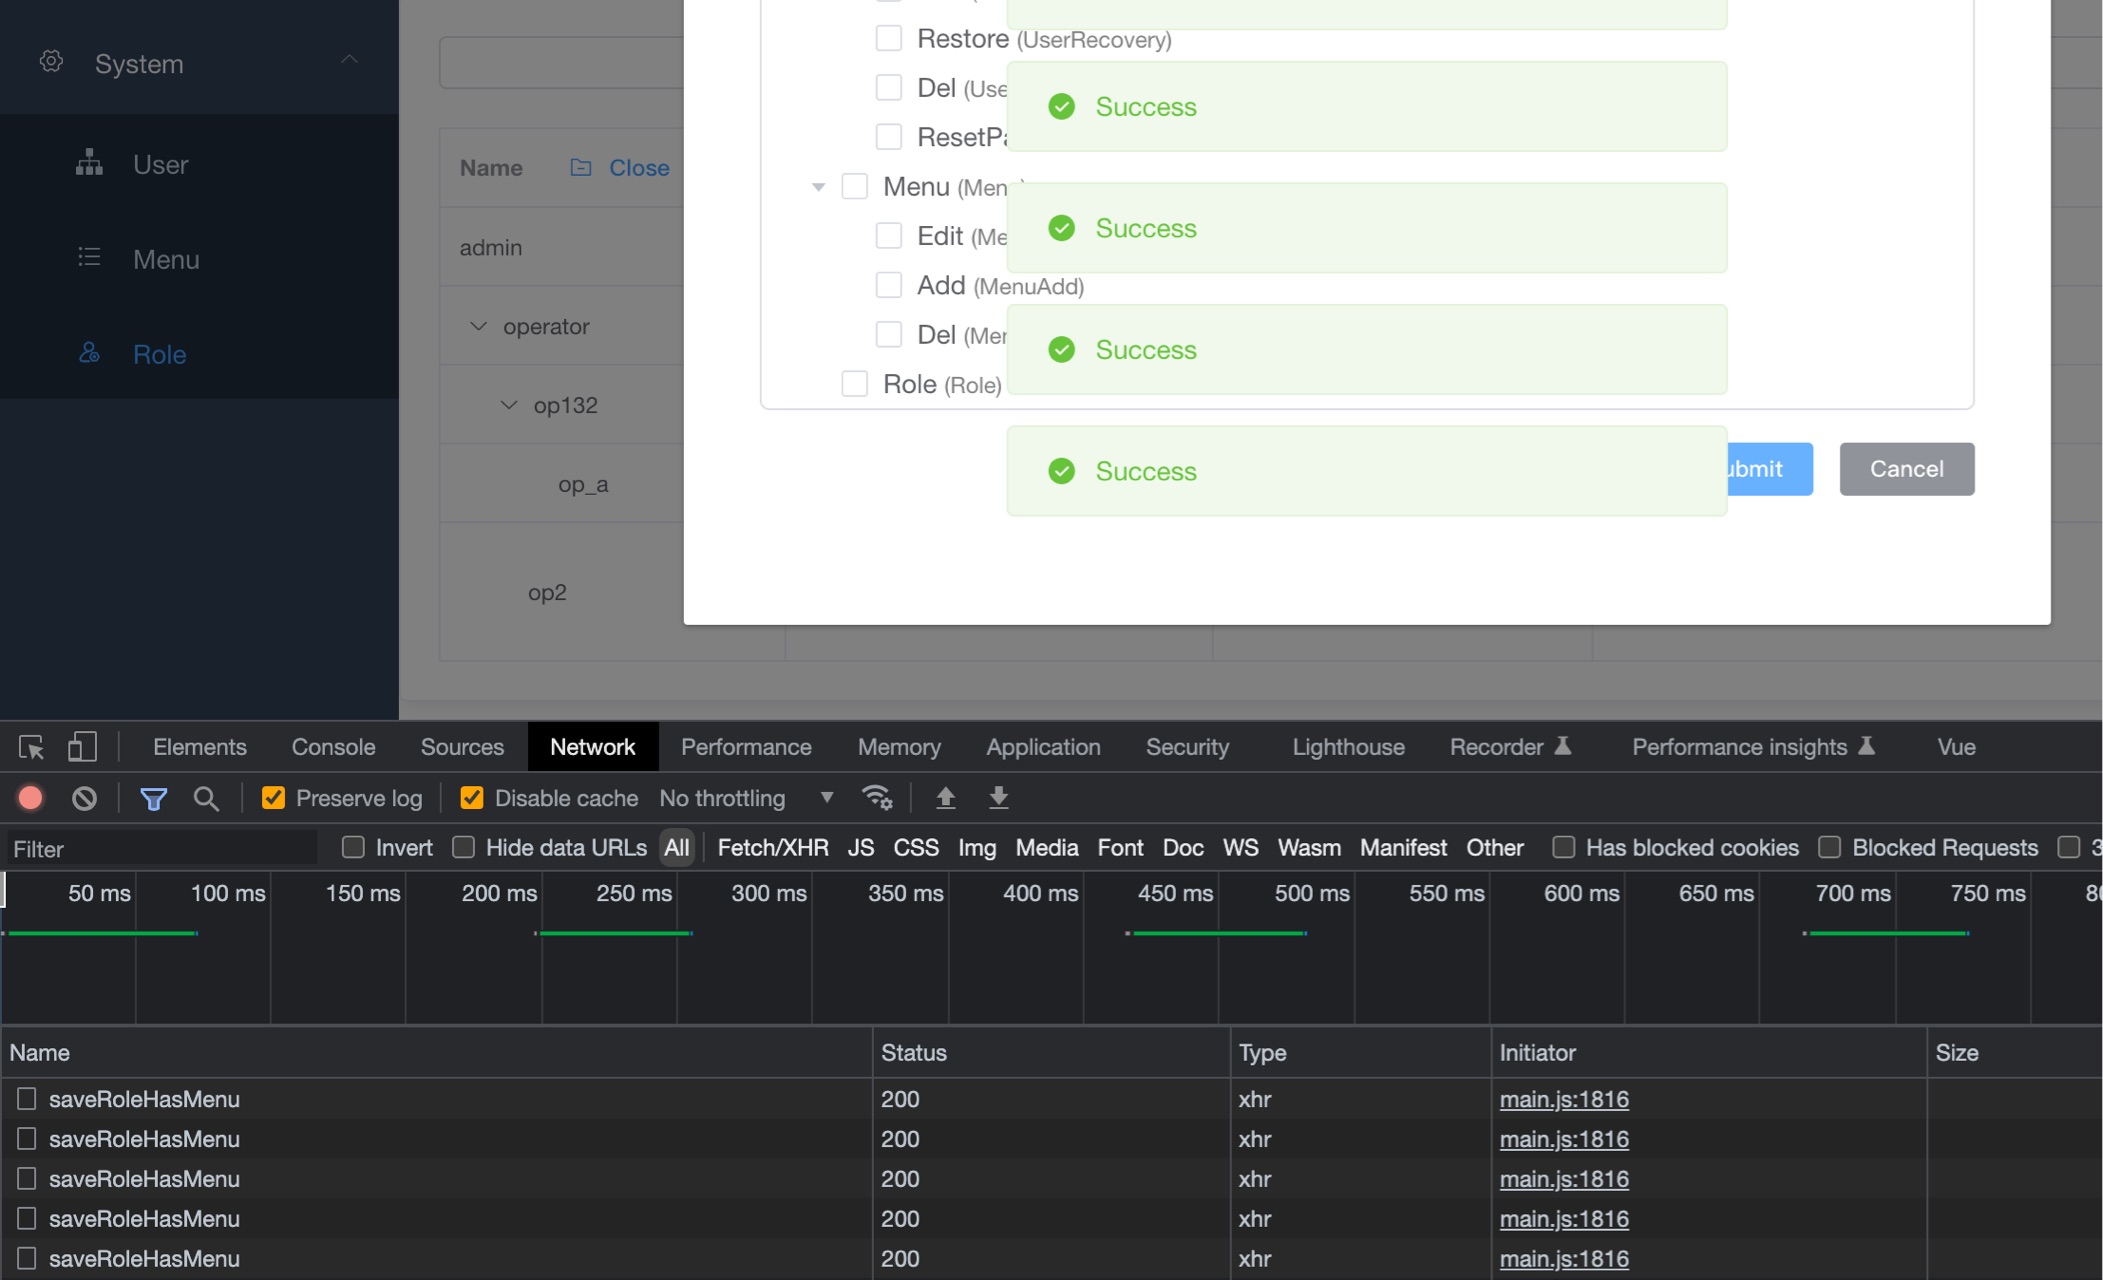This screenshot has height=1280, width=2103.
Task: Check the Add (MenuAdd) checkbox
Action: click(x=888, y=286)
